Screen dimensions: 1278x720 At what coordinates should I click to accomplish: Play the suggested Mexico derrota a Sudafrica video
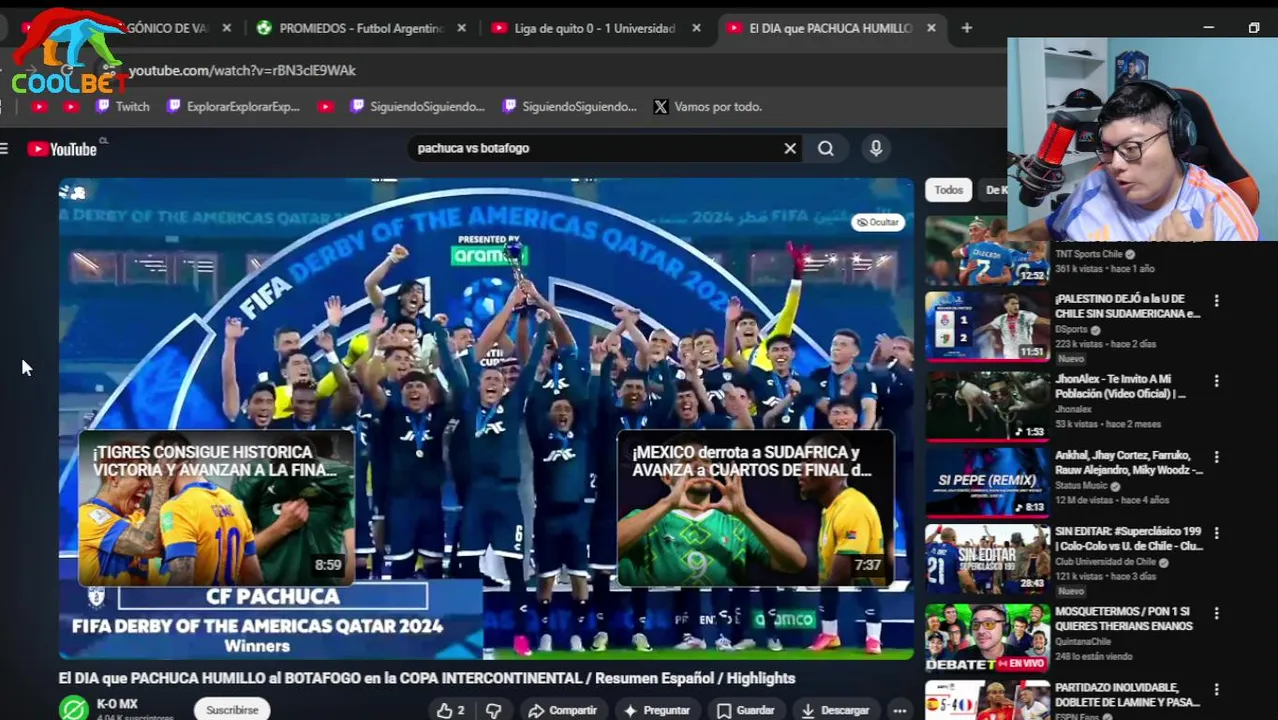point(755,508)
